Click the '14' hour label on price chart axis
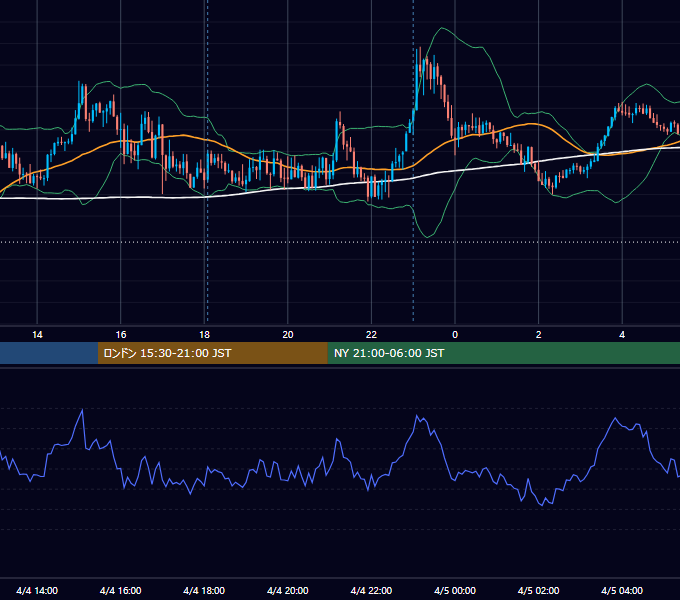The height and width of the screenshot is (600, 680). coord(37,335)
